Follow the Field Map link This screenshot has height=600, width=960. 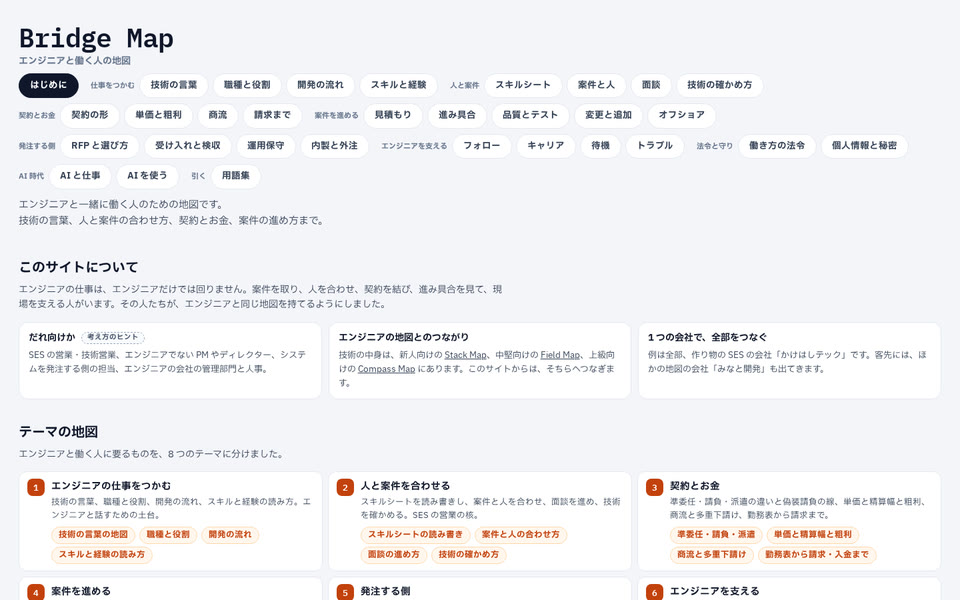tap(560, 354)
